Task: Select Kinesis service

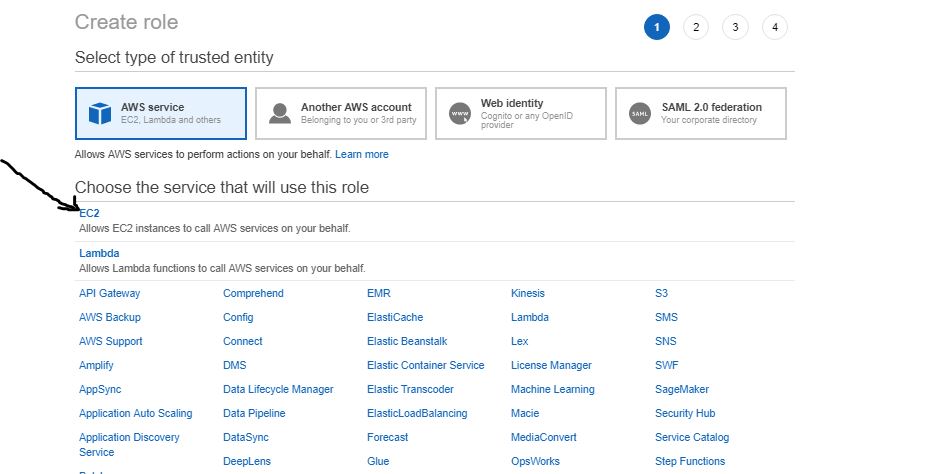Action: [527, 293]
